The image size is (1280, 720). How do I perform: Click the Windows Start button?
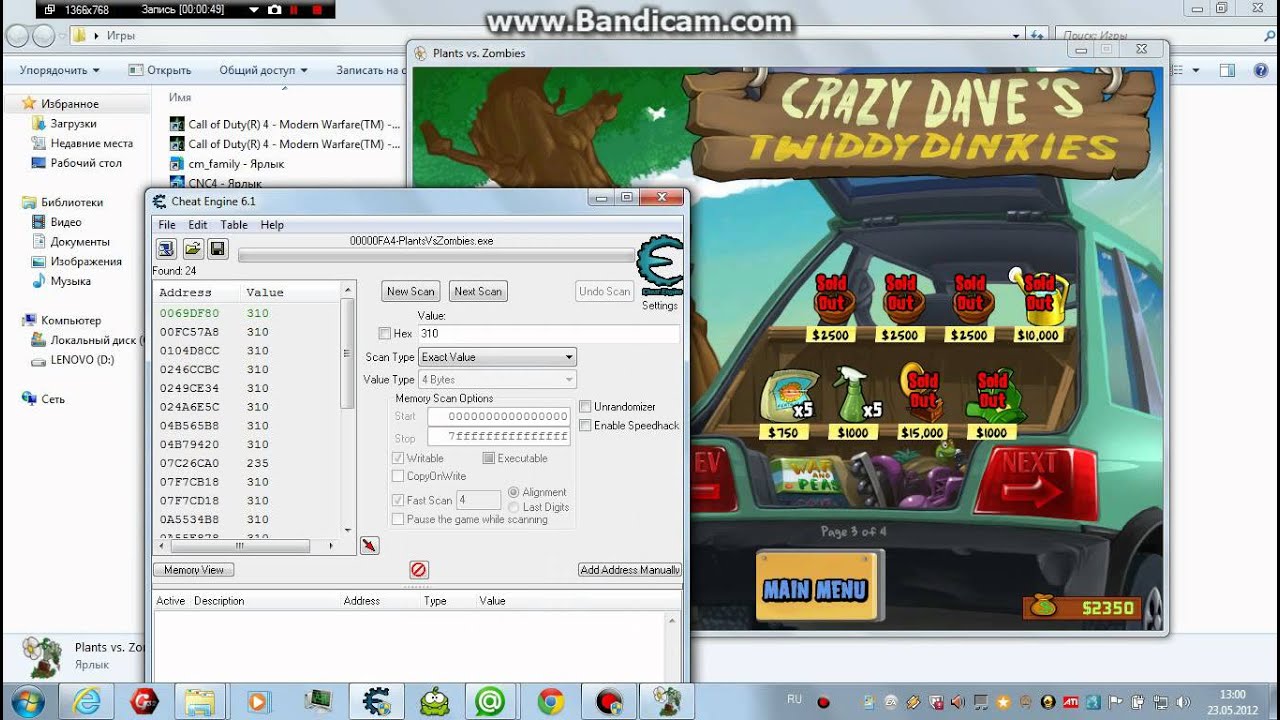pos(27,699)
